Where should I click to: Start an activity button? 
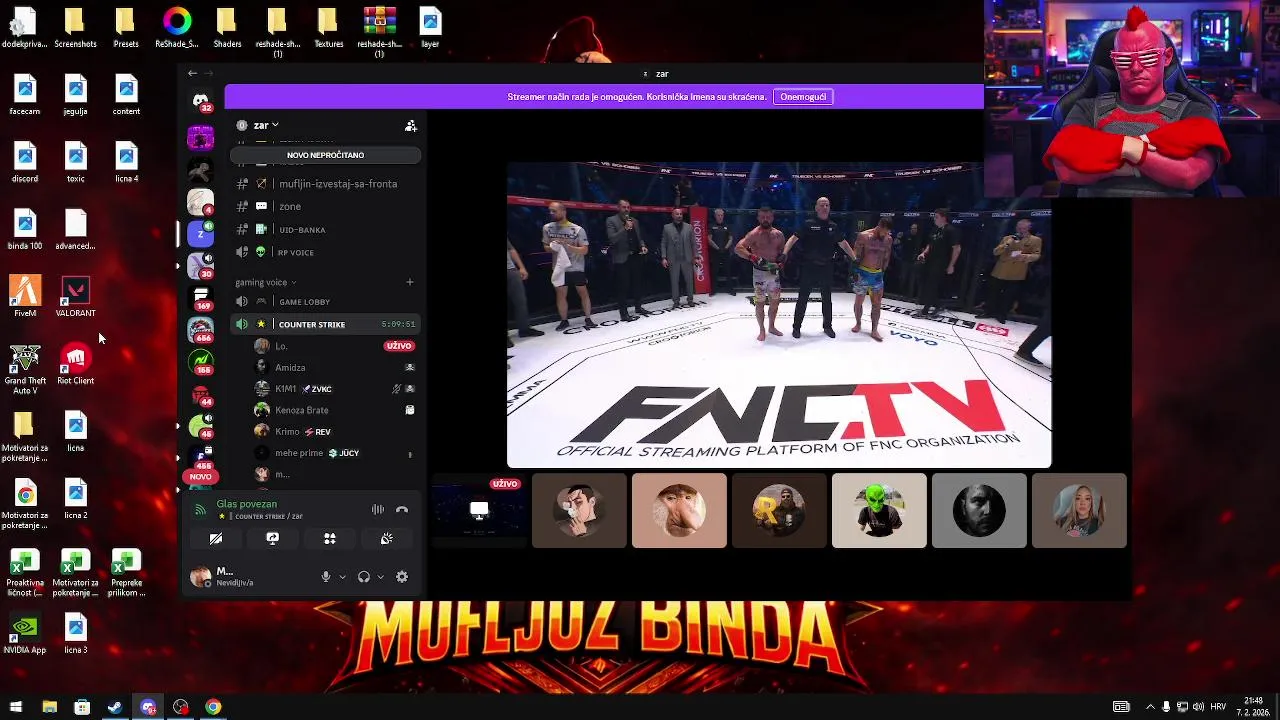(329, 538)
